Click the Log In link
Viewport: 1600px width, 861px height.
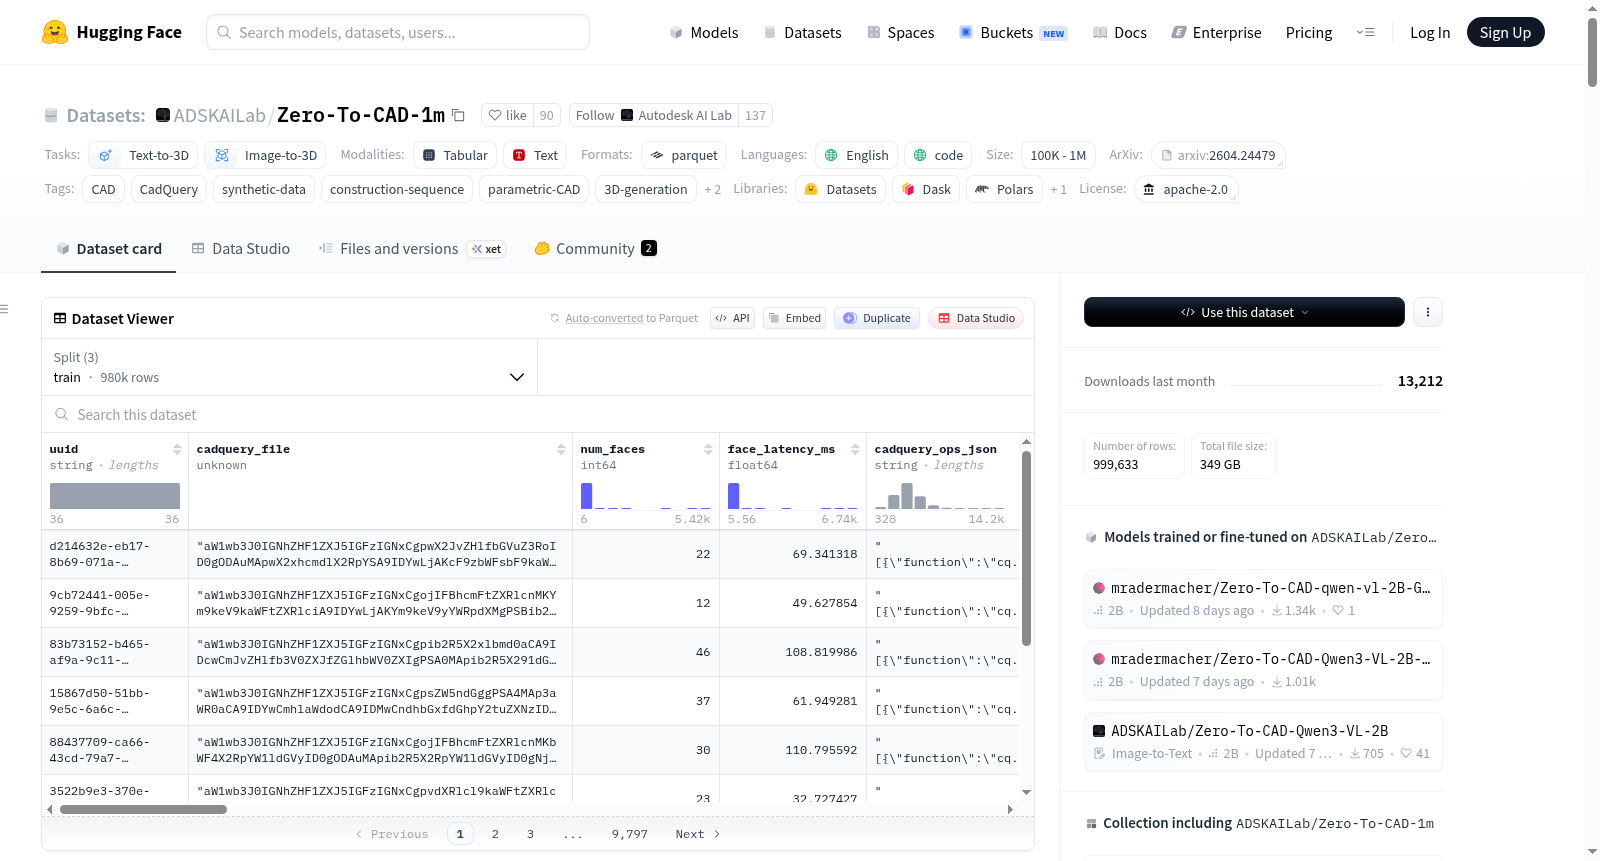point(1430,32)
